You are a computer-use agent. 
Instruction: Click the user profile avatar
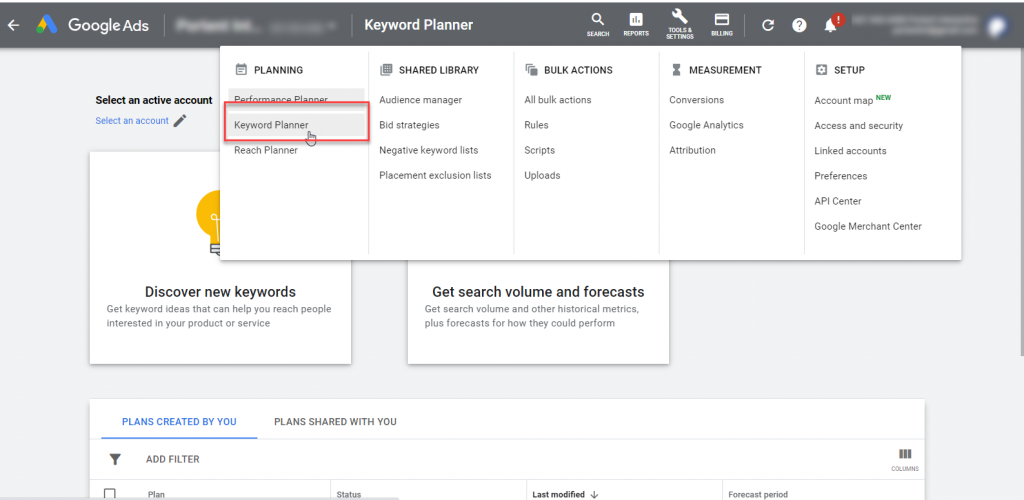coord(997,25)
